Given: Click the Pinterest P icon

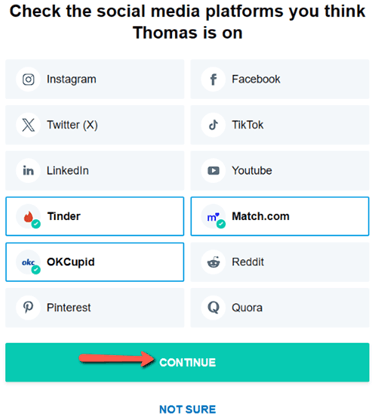Looking at the screenshot, I should pos(28,307).
